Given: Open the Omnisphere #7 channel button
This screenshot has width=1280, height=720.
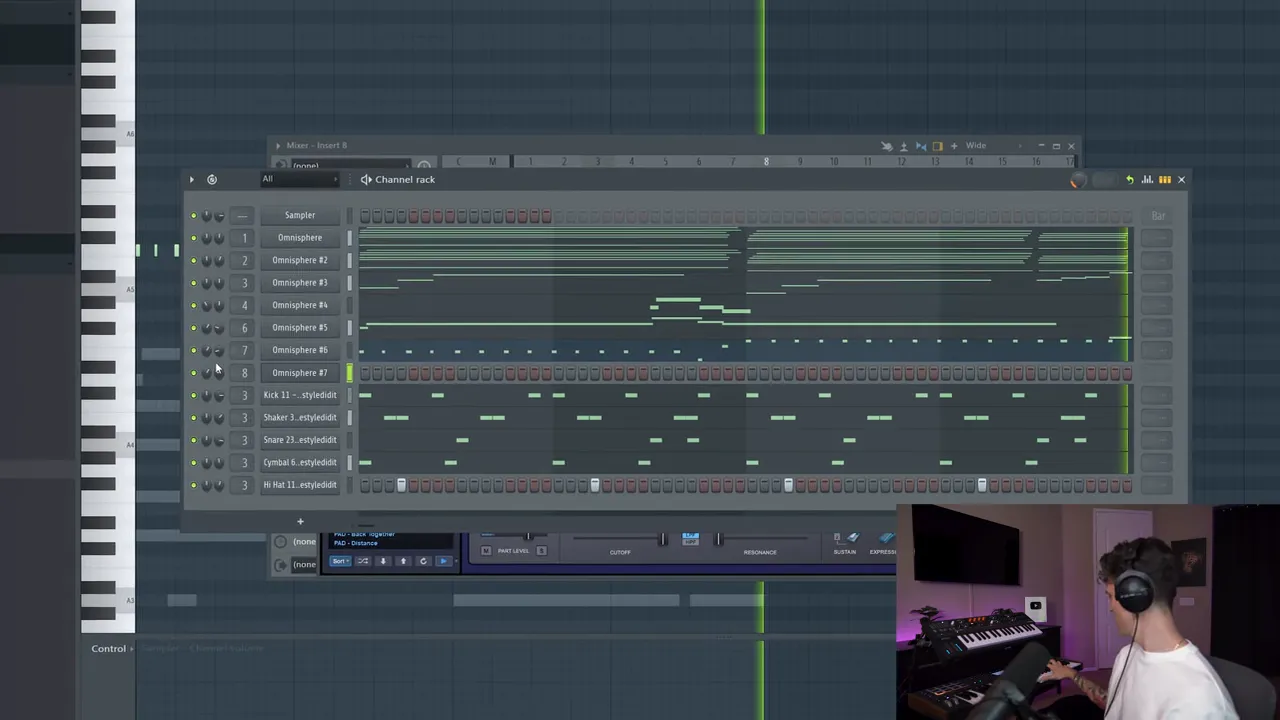Looking at the screenshot, I should 300,373.
